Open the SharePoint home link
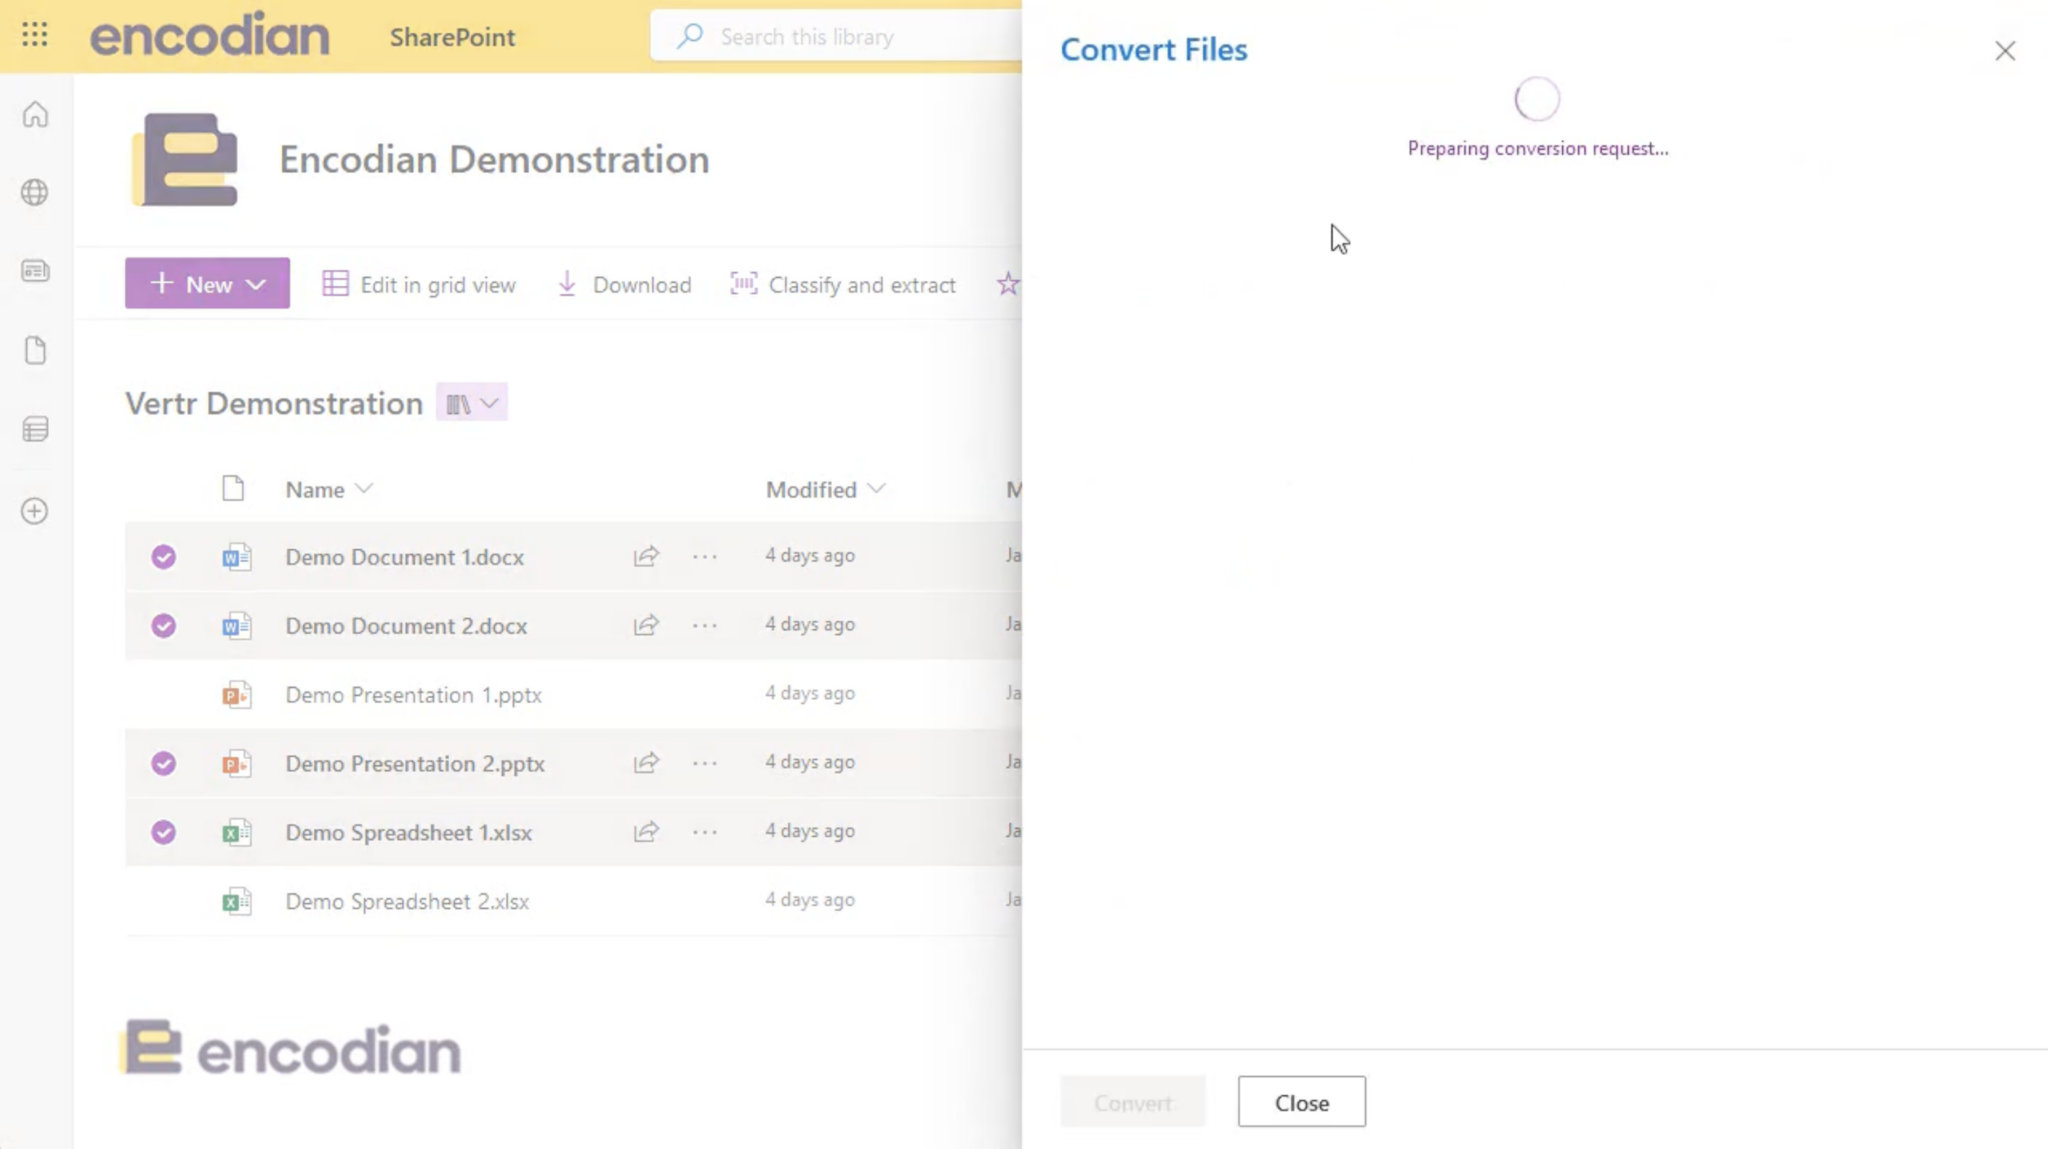The width and height of the screenshot is (2048, 1149). [x=452, y=37]
